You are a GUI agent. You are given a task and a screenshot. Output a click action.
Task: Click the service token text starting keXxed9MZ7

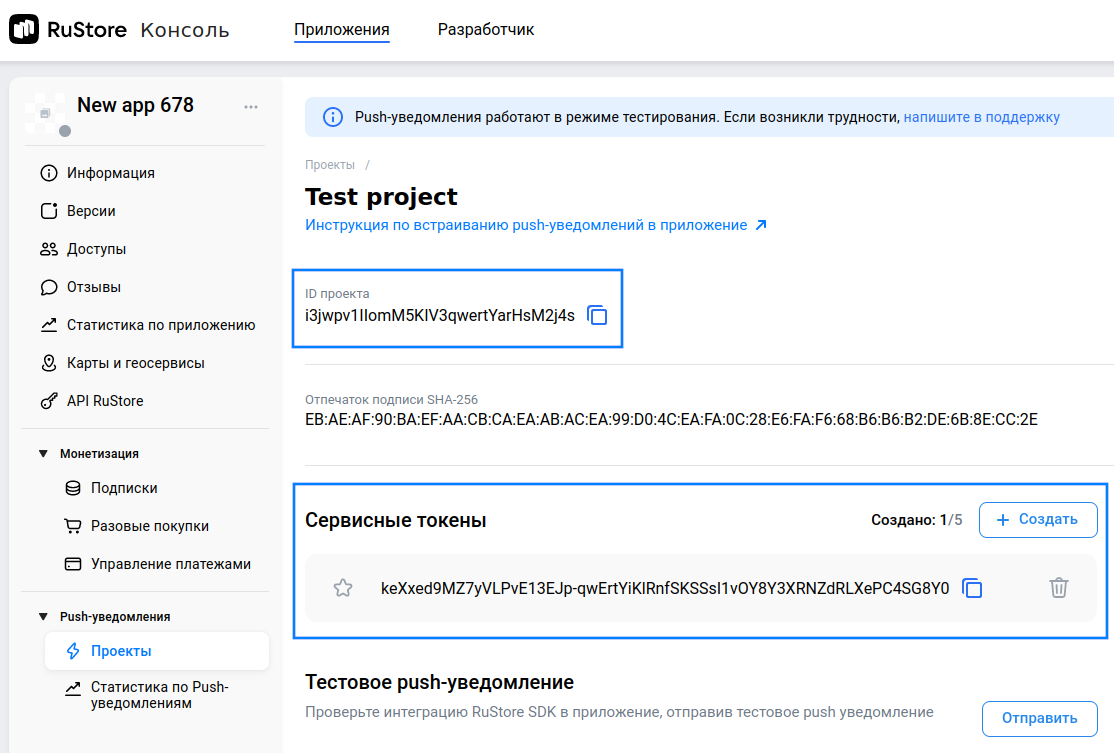665,588
